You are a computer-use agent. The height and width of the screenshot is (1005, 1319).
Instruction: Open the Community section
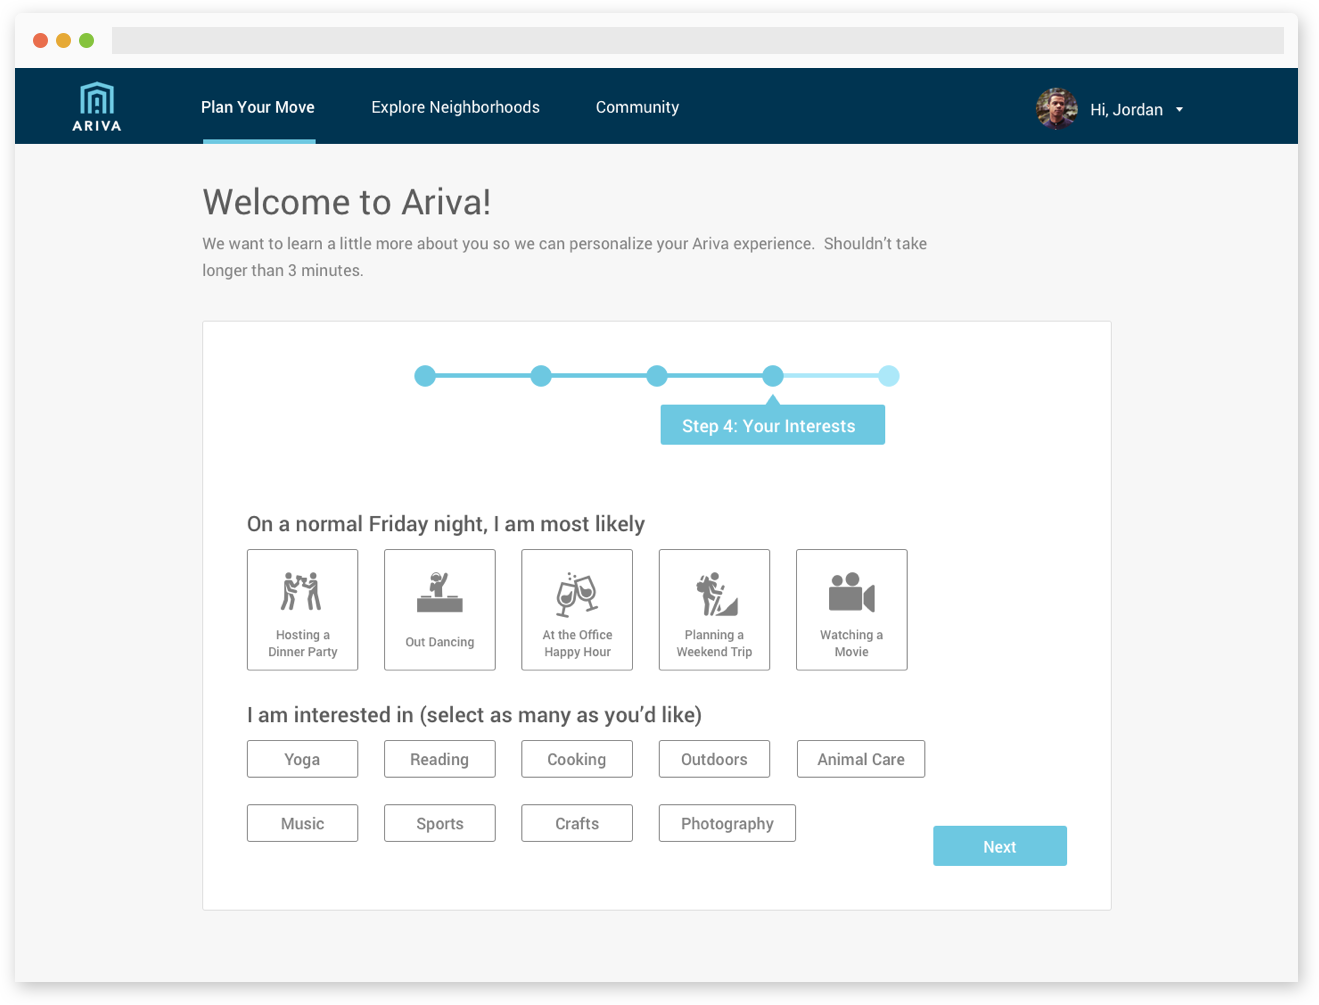coord(637,107)
